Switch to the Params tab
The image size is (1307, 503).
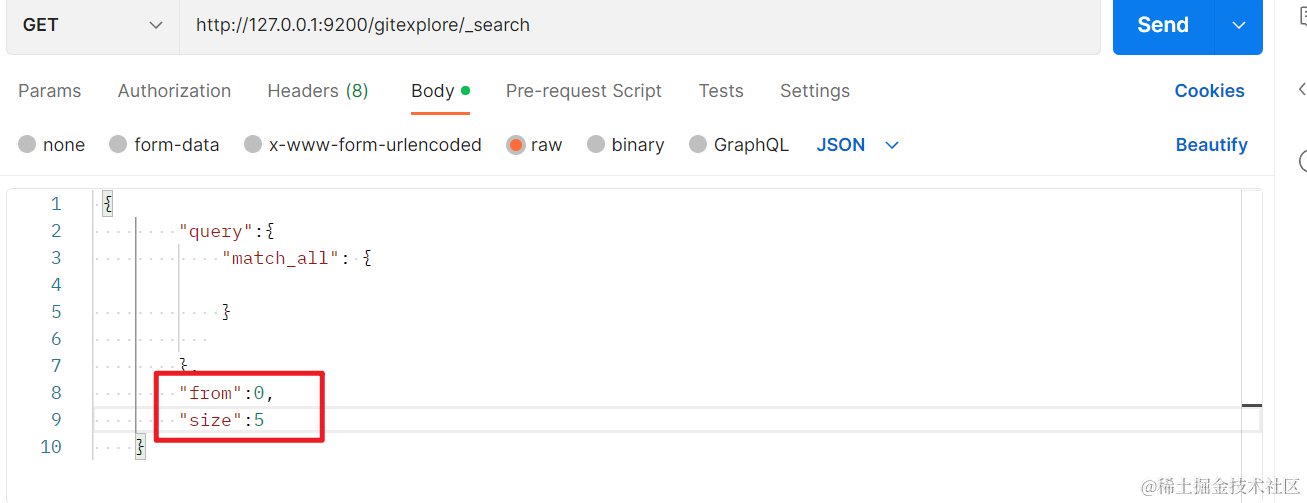click(49, 91)
